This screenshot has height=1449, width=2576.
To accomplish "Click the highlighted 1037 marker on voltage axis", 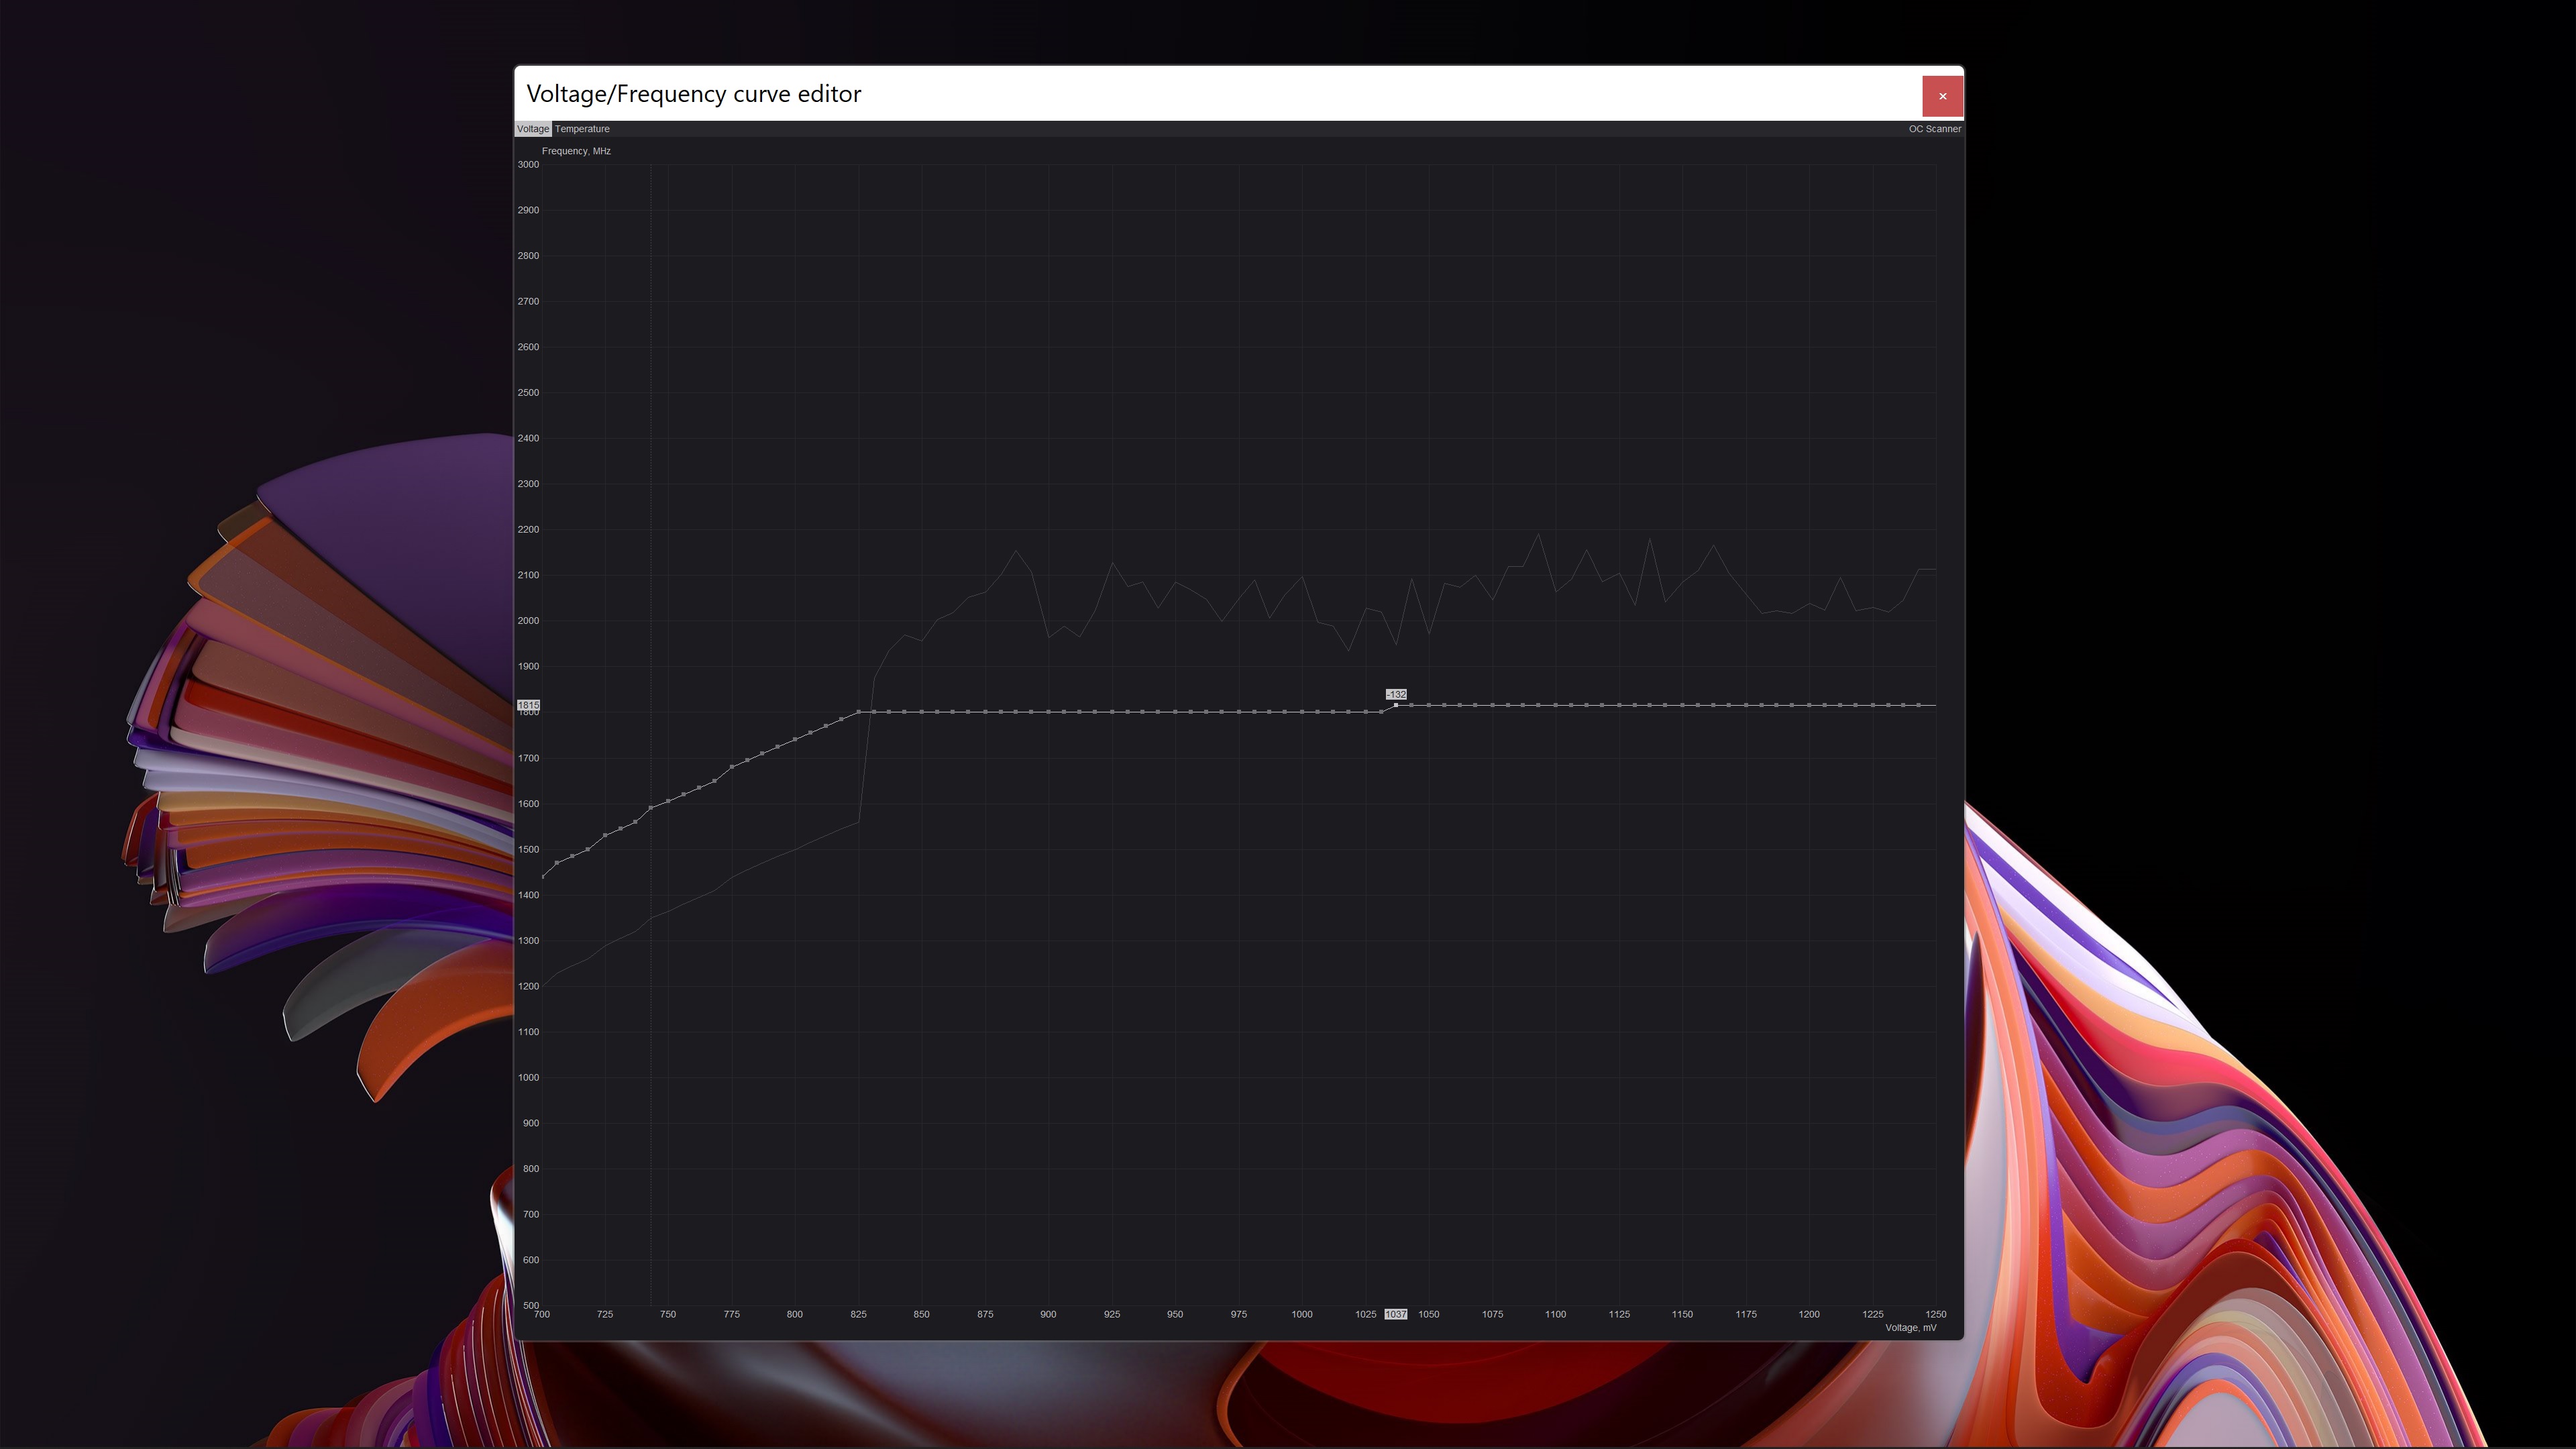I will [x=1395, y=1314].
